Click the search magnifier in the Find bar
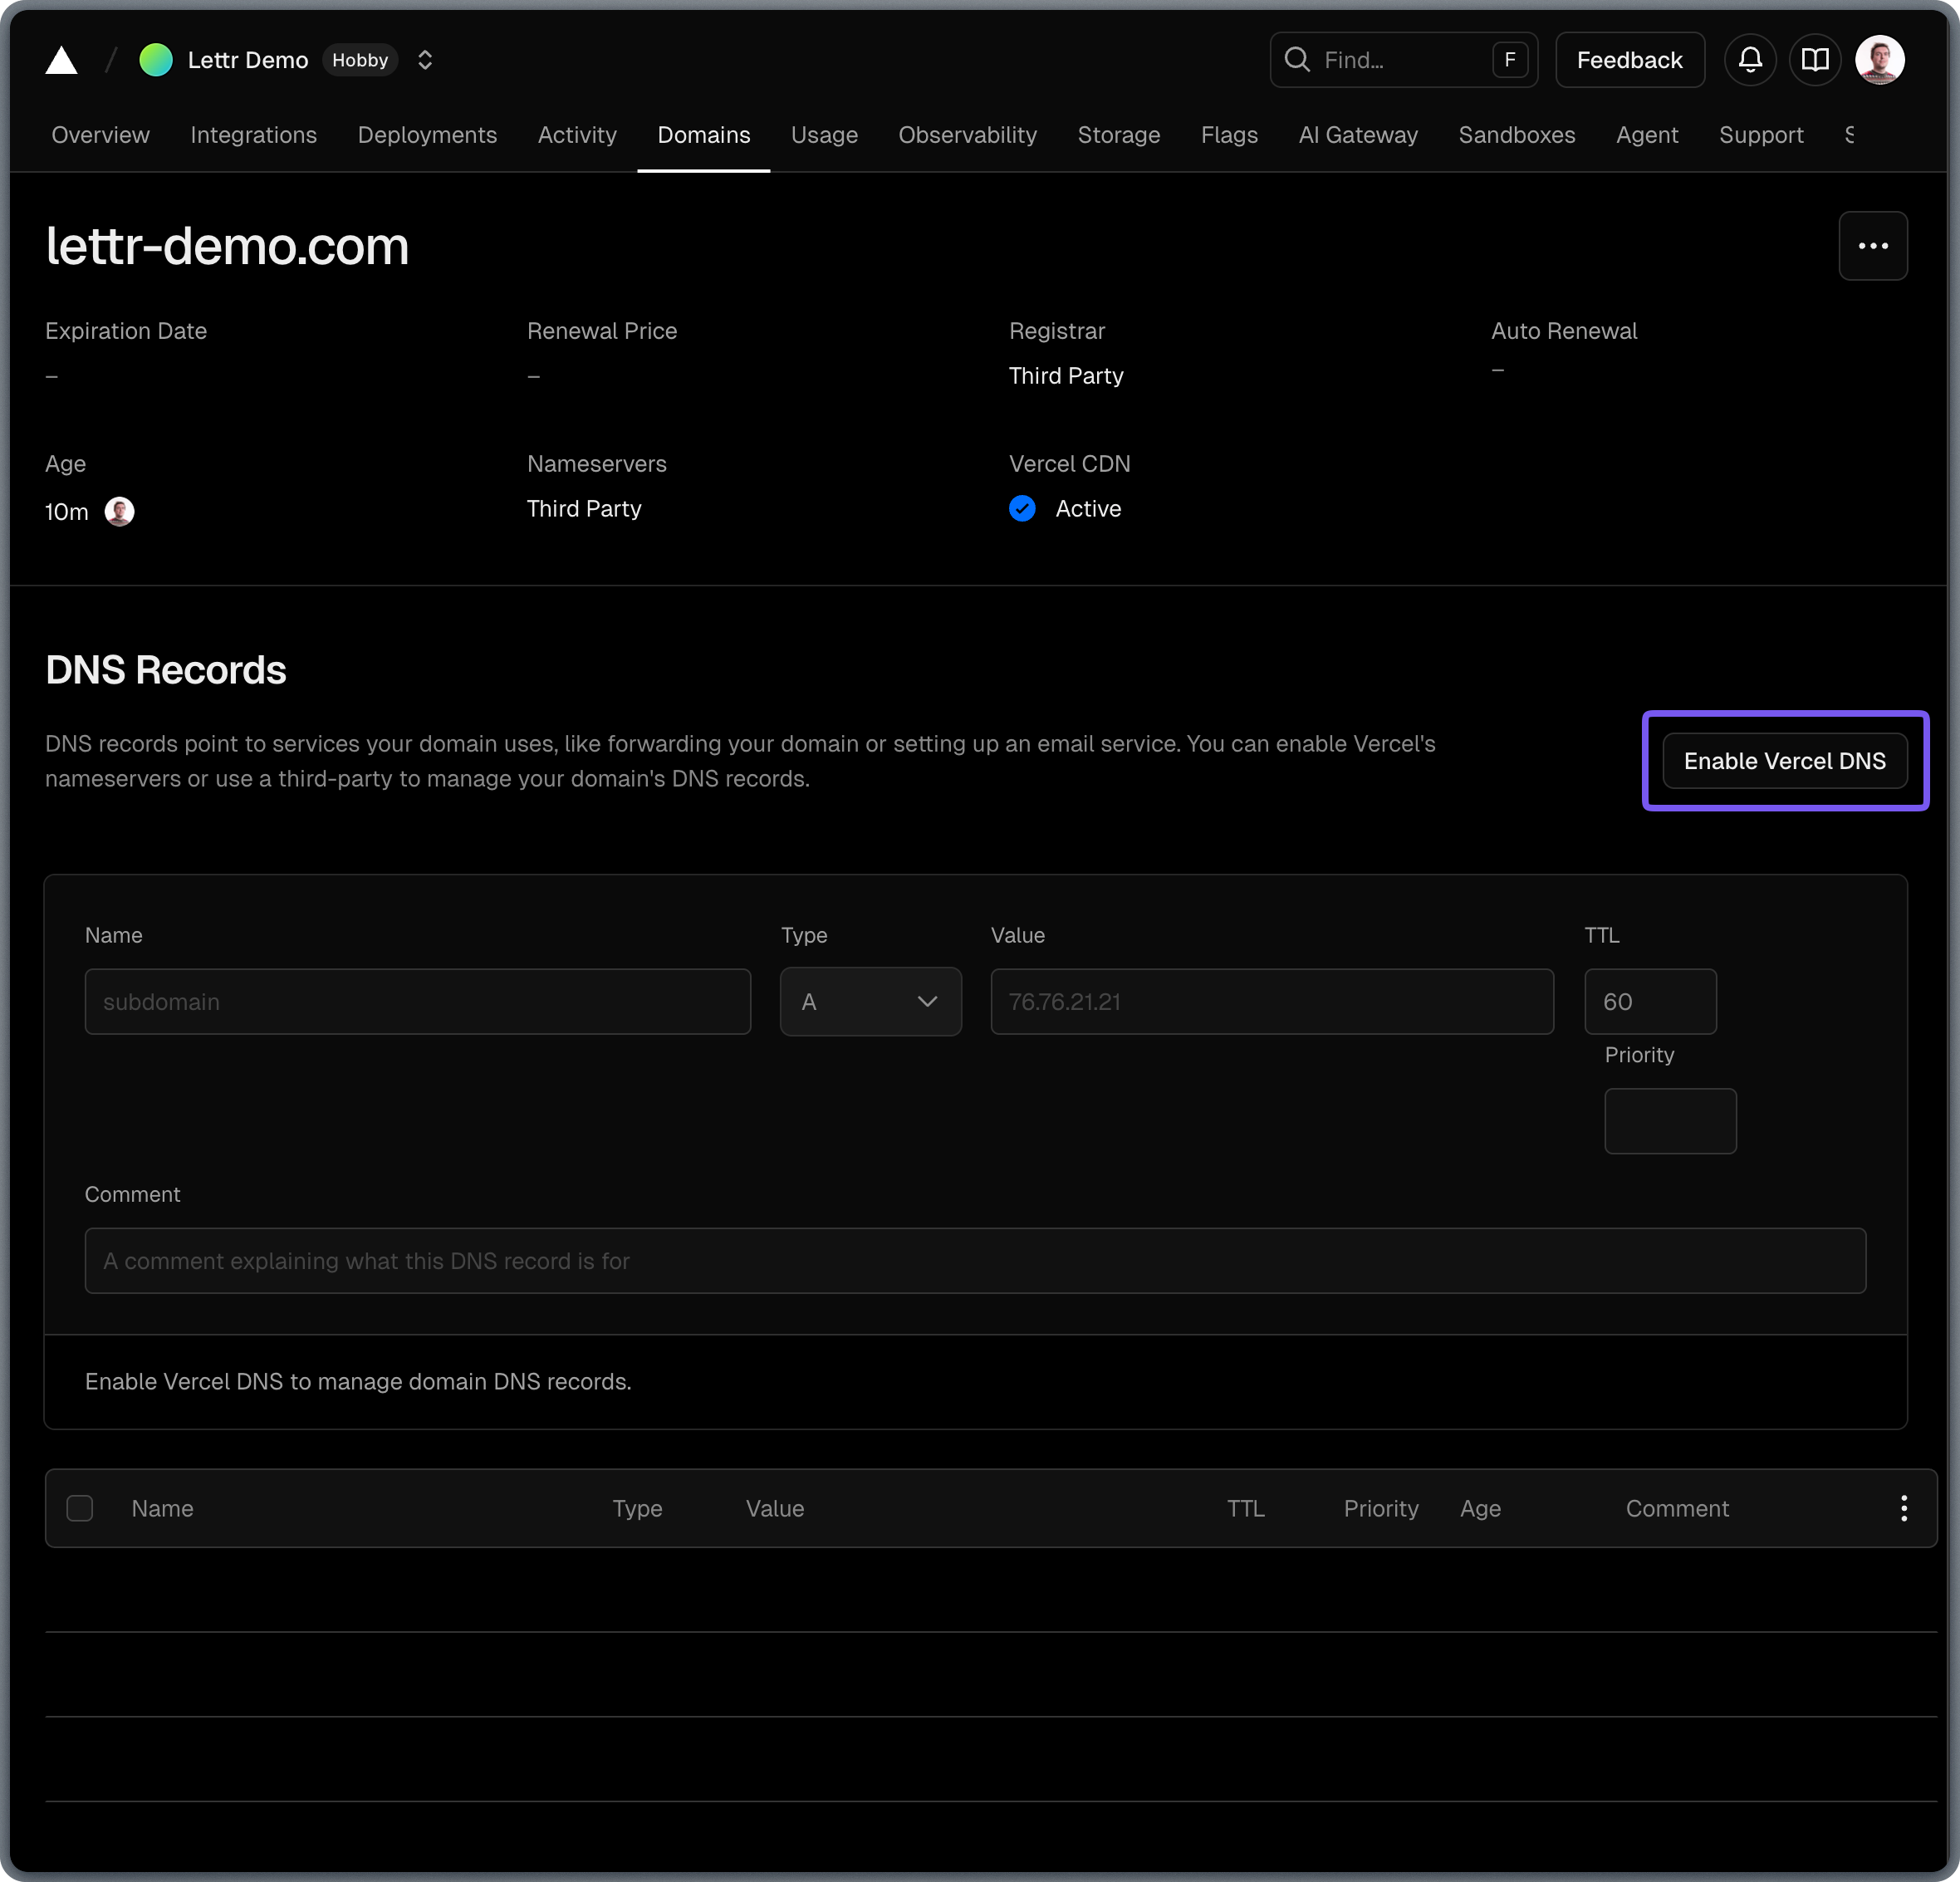1960x1882 pixels. [1297, 60]
